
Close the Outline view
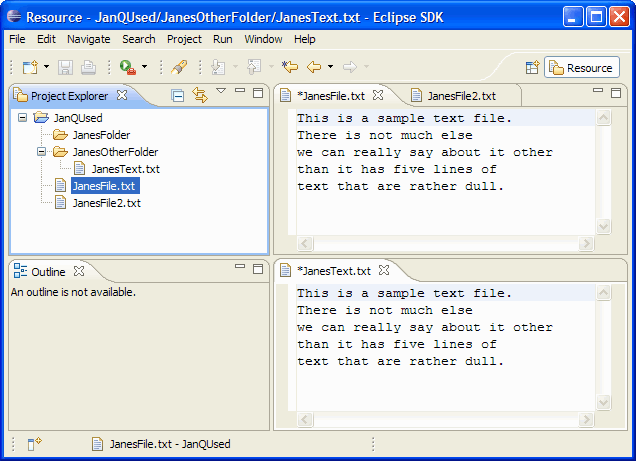pos(79,271)
